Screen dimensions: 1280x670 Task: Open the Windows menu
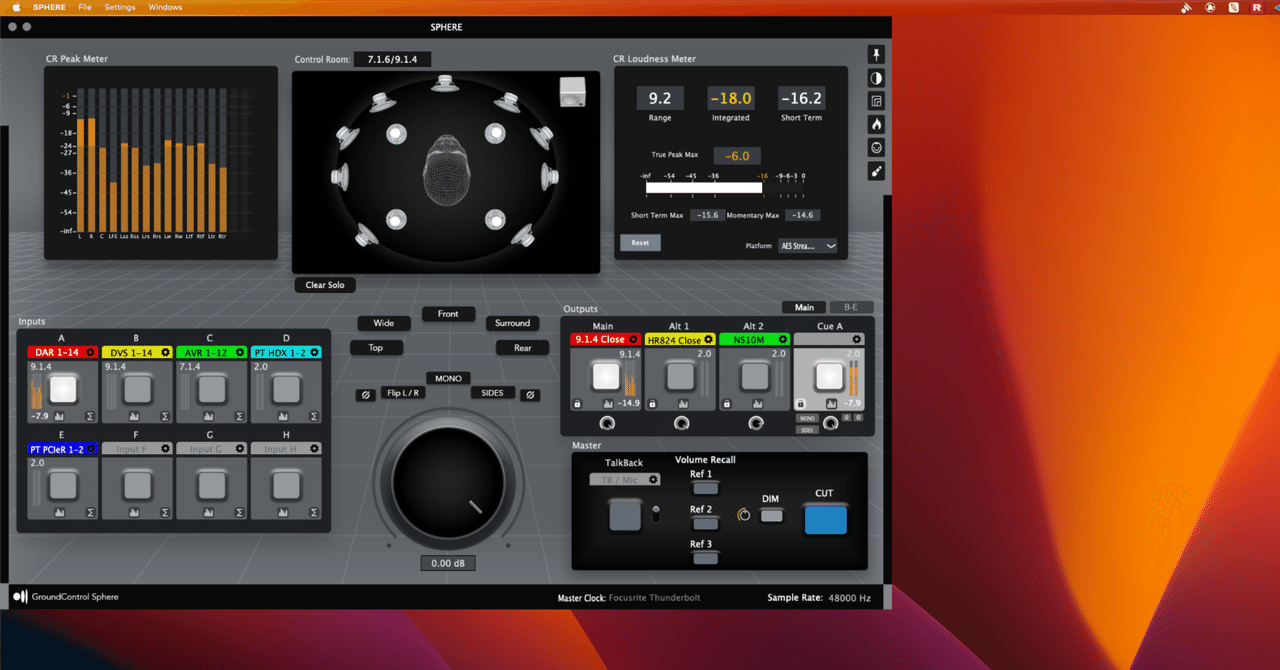pos(165,7)
